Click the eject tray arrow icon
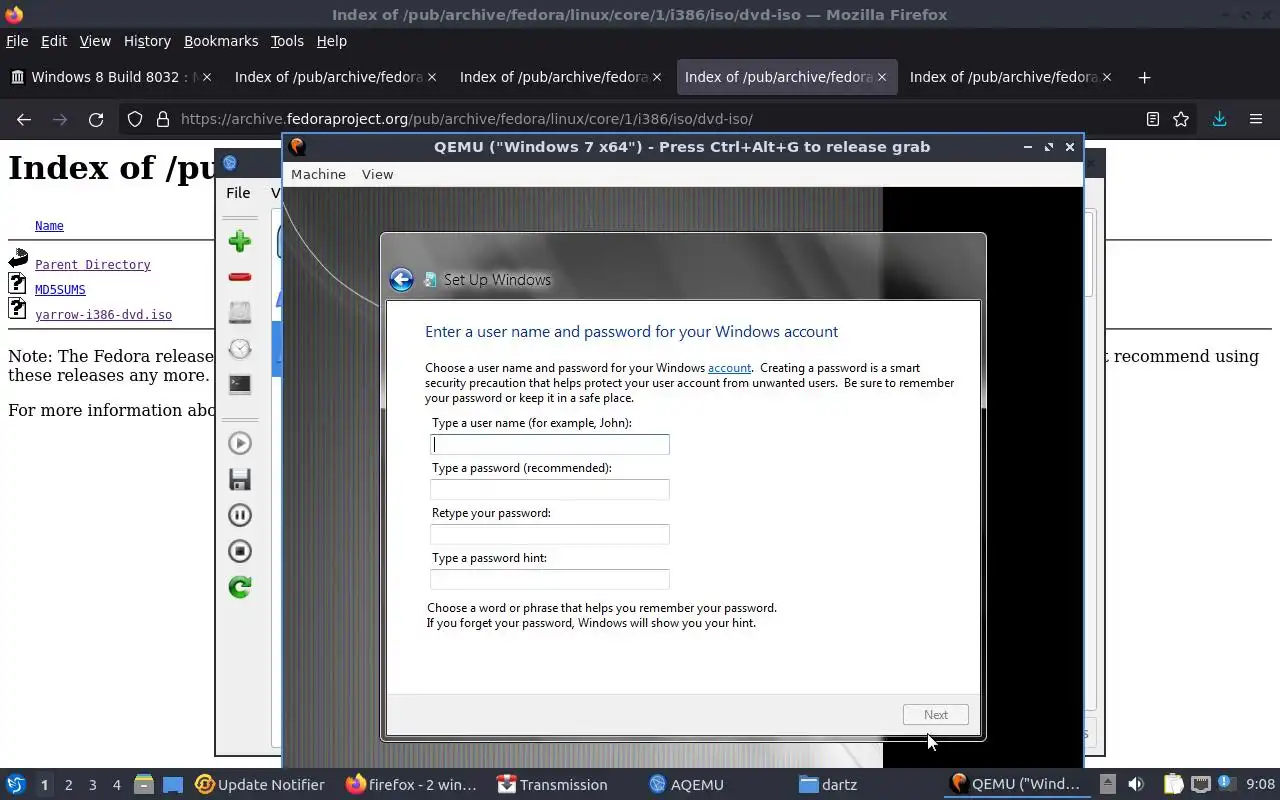Viewport: 1280px width, 800px height. tap(1107, 784)
